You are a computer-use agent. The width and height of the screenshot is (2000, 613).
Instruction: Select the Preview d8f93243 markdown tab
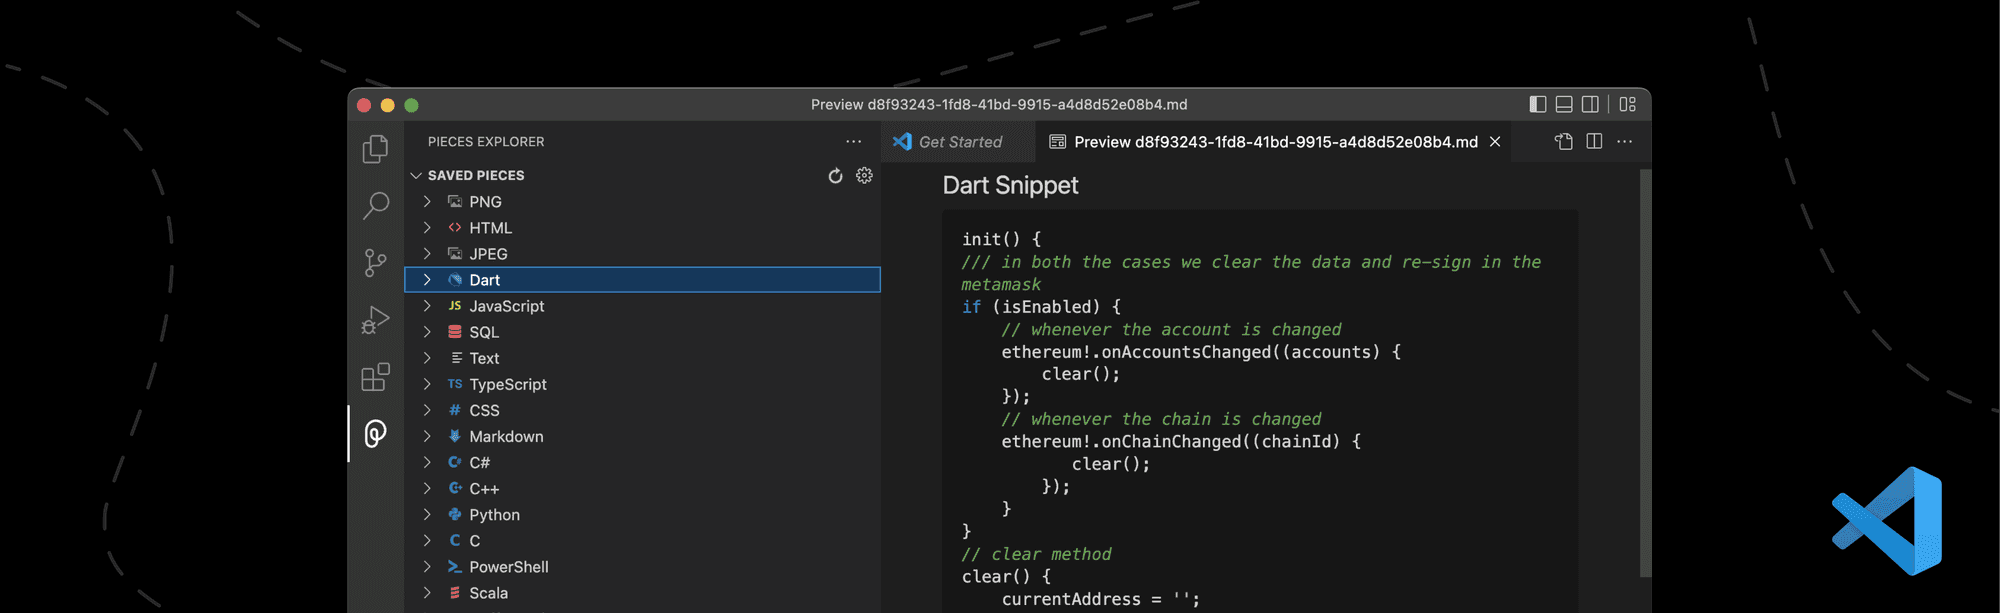pos(1275,142)
